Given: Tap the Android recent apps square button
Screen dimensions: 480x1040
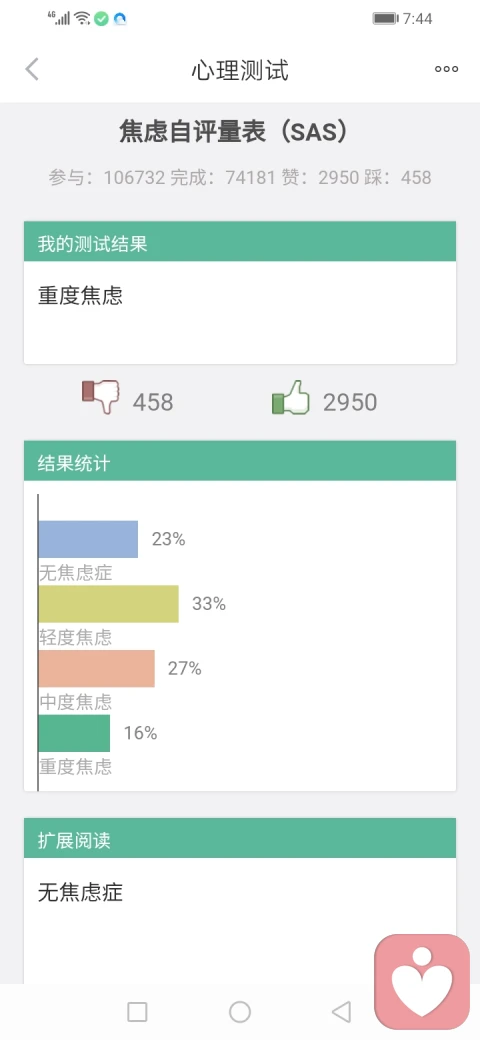Looking at the screenshot, I should click(x=137, y=1012).
